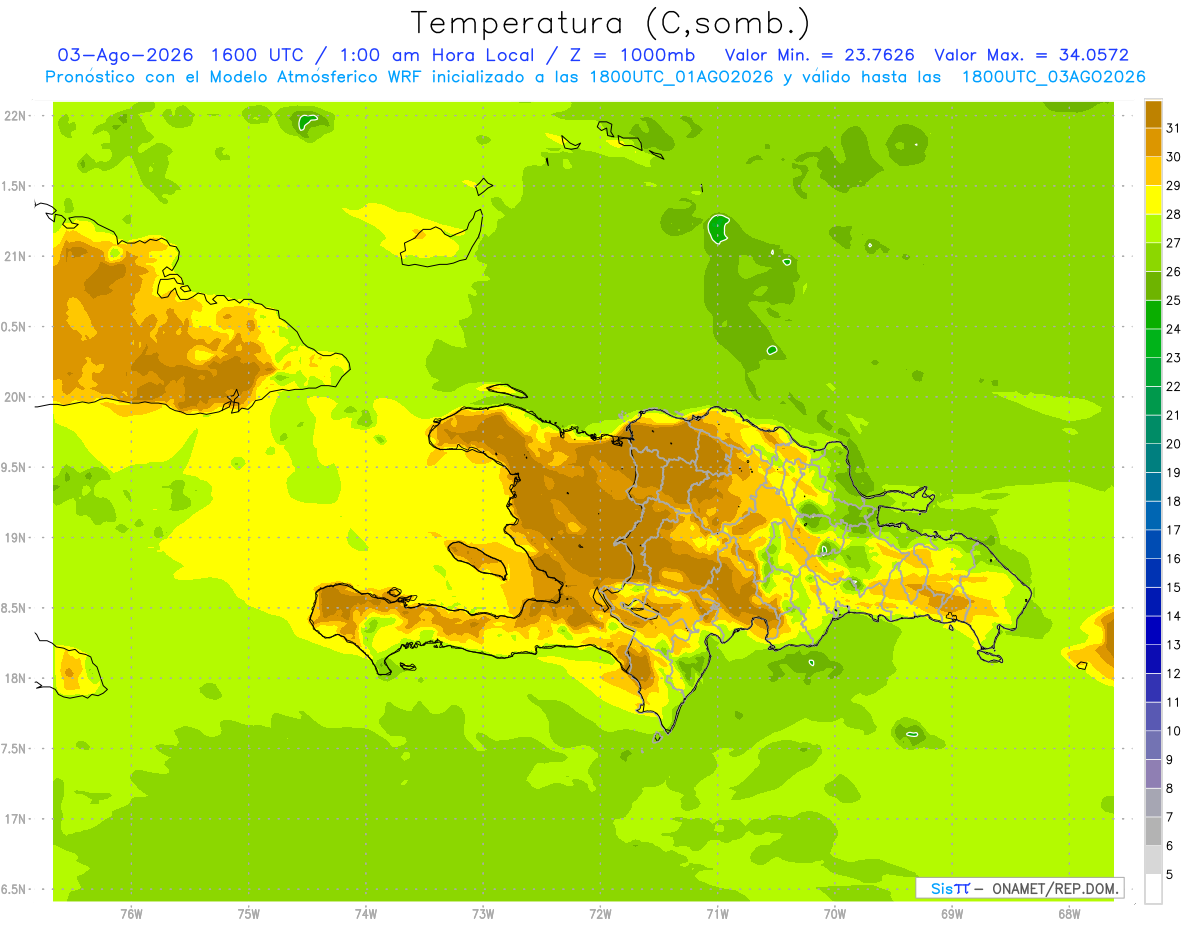Viewport: 1200px width, 927px height.
Task: Click '1:00 am Hora Local' text
Action: tap(440, 55)
